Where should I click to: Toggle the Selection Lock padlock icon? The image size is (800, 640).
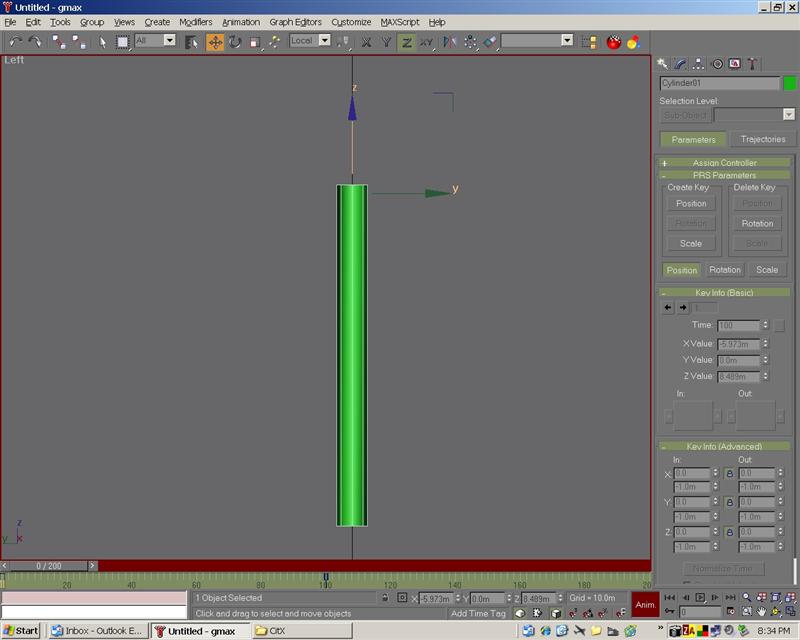click(385, 598)
